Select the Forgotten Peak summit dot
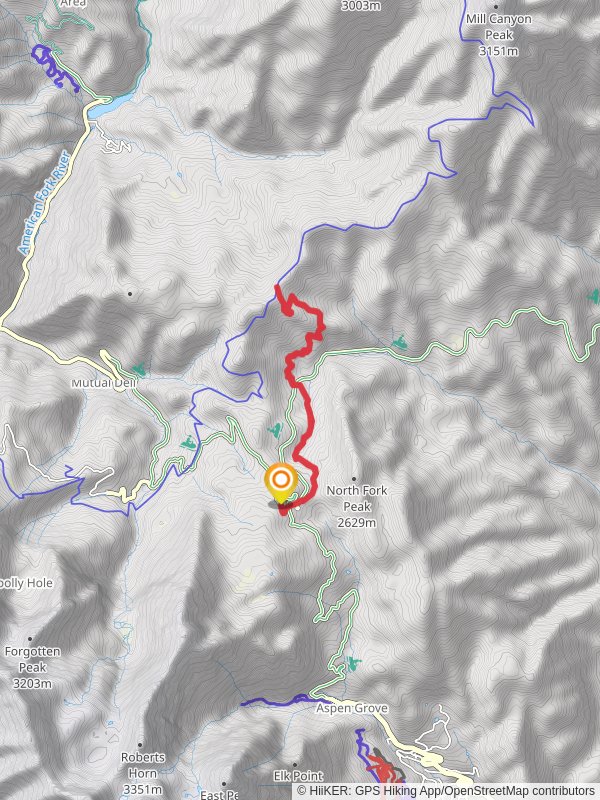Screen dimensions: 600x800 [x=30, y=639]
